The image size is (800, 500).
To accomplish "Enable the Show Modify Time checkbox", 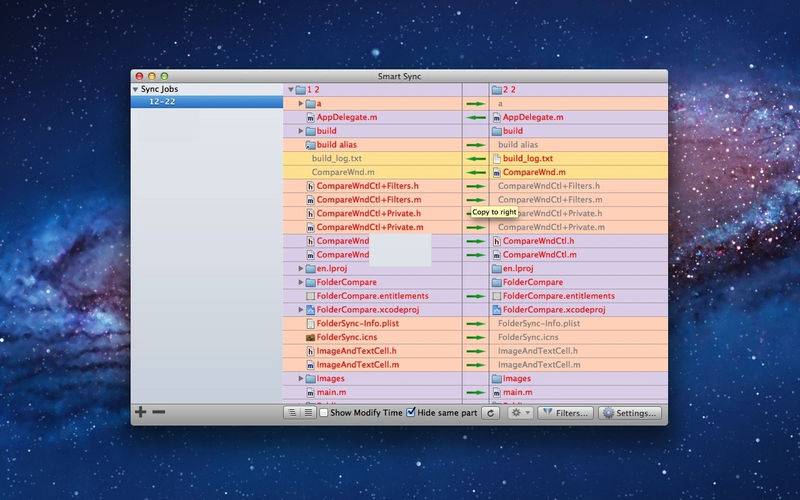I will [324, 413].
